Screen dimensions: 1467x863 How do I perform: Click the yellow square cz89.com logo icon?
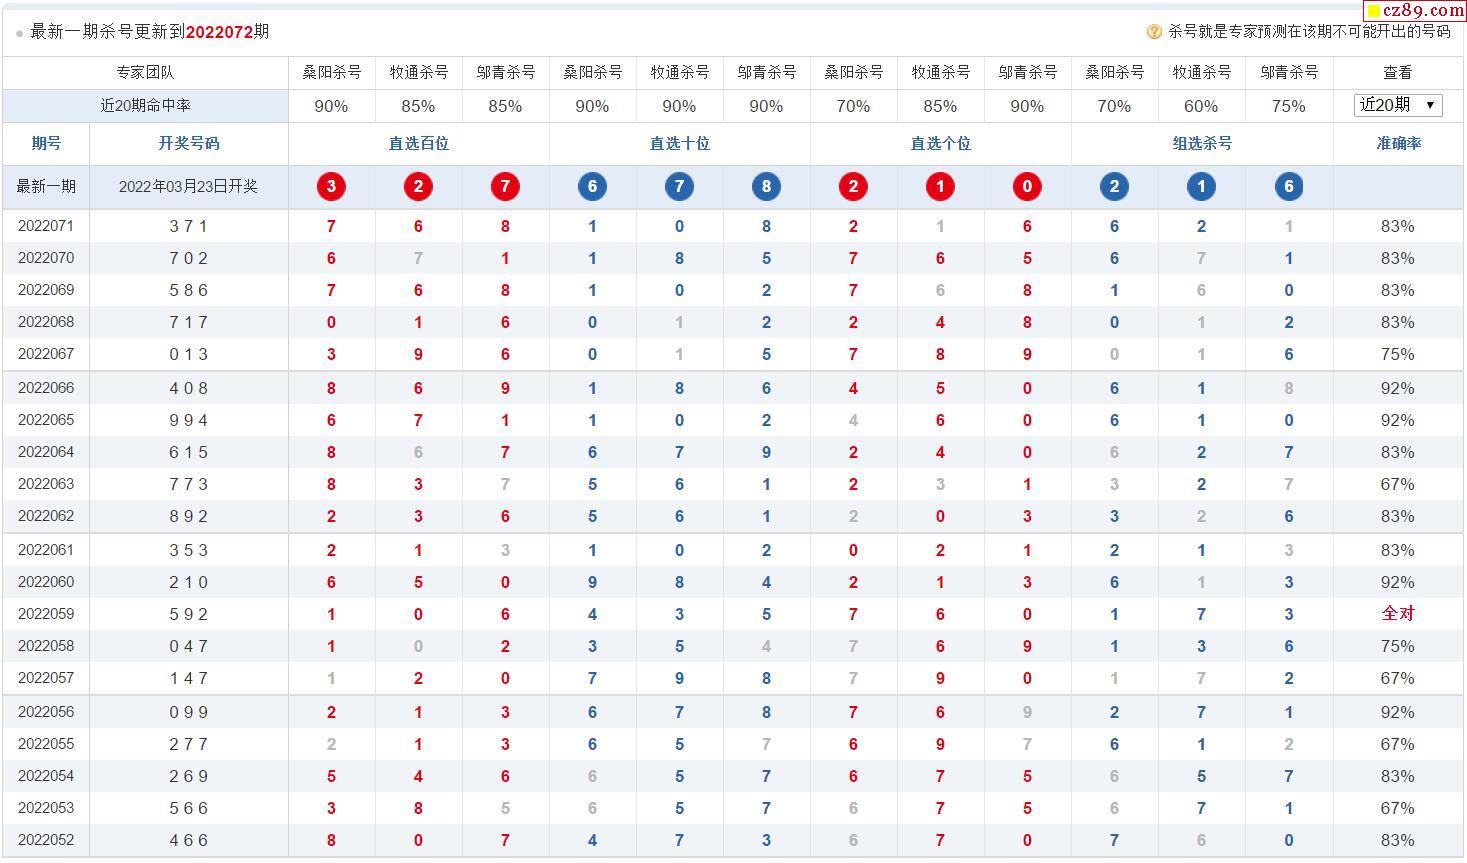[x=1374, y=11]
